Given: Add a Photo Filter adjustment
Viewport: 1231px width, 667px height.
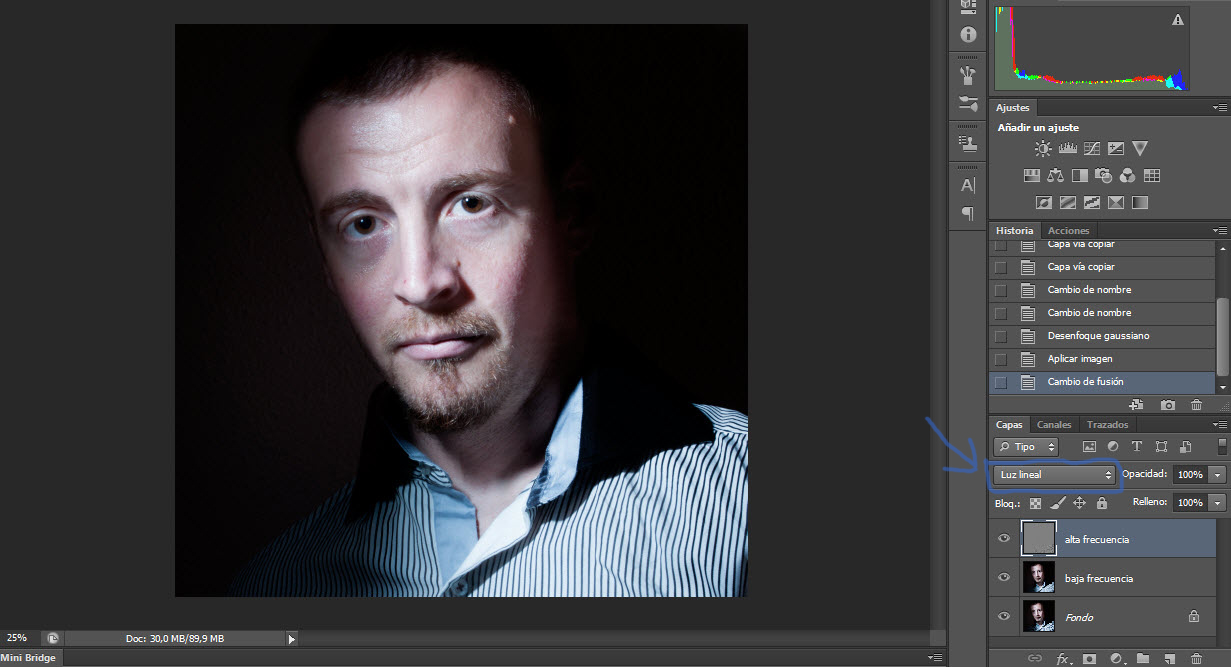Looking at the screenshot, I should [1104, 175].
